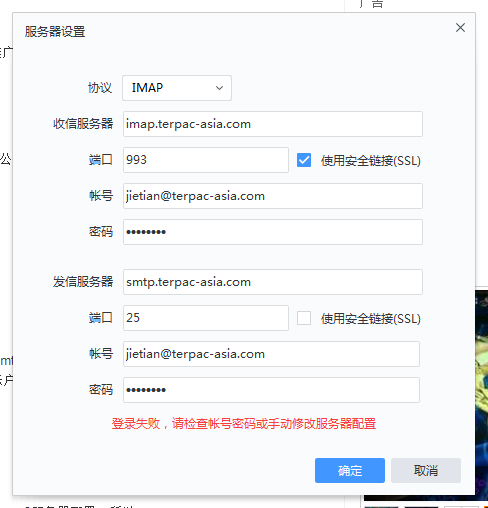Click the outgoing port field showing 25
Image resolution: width=488 pixels, height=508 pixels.
[x=206, y=318]
